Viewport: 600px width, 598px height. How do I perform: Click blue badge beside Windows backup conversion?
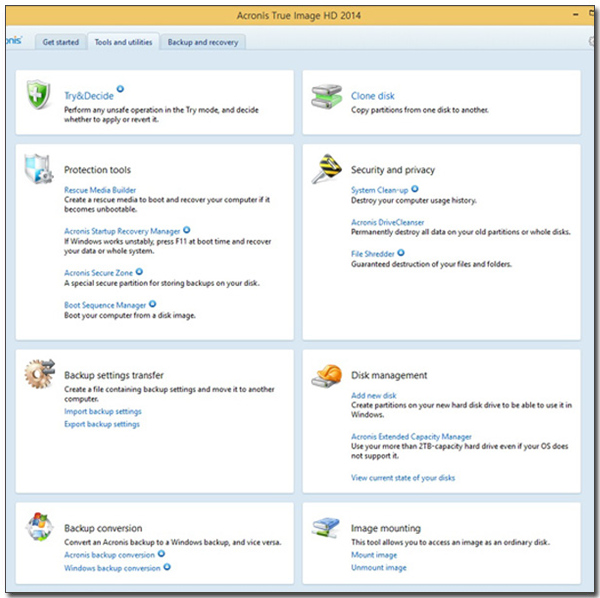pyautogui.click(x=167, y=567)
